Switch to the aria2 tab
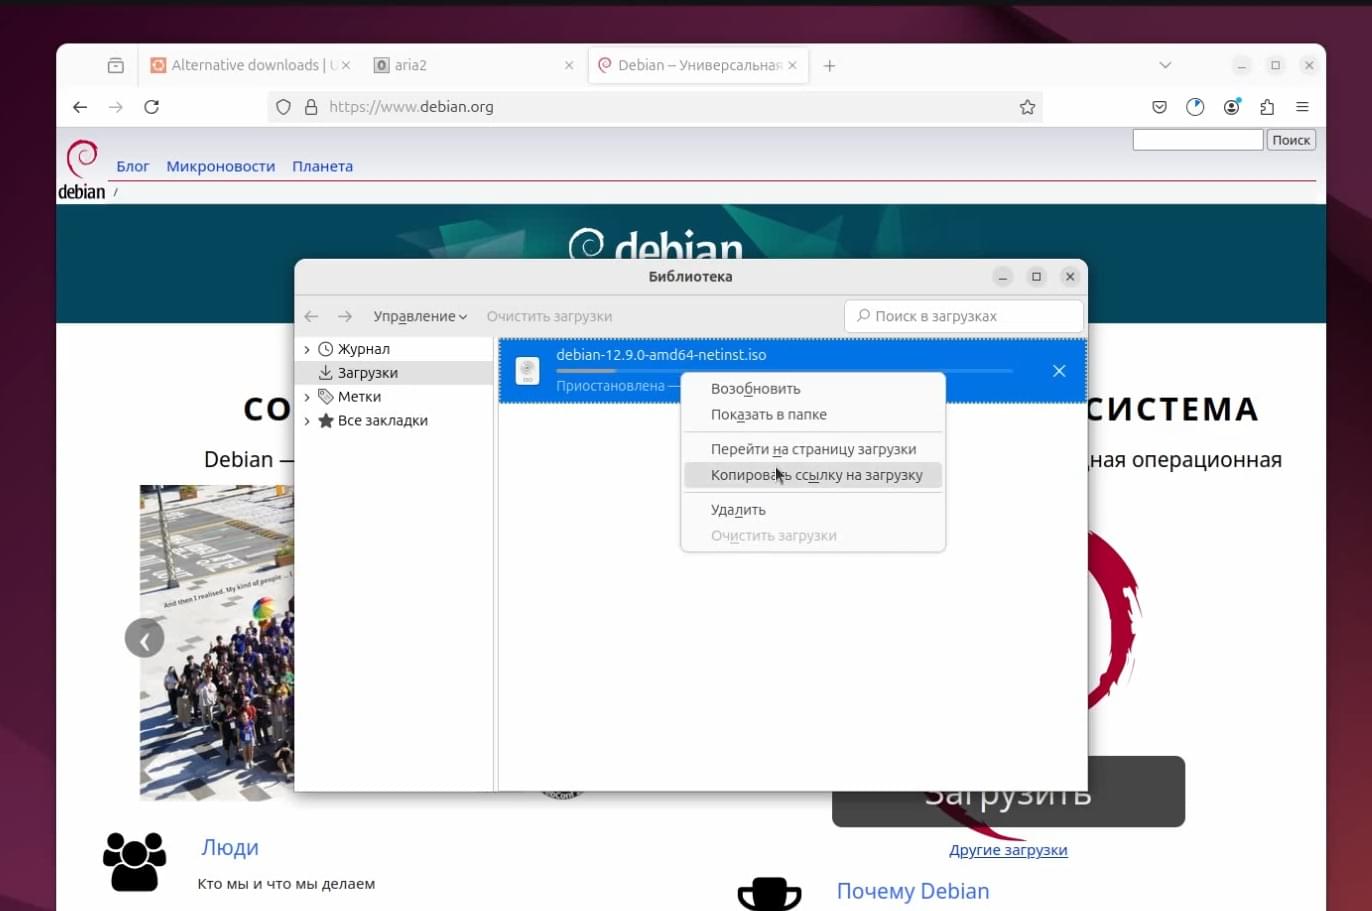 (473, 65)
